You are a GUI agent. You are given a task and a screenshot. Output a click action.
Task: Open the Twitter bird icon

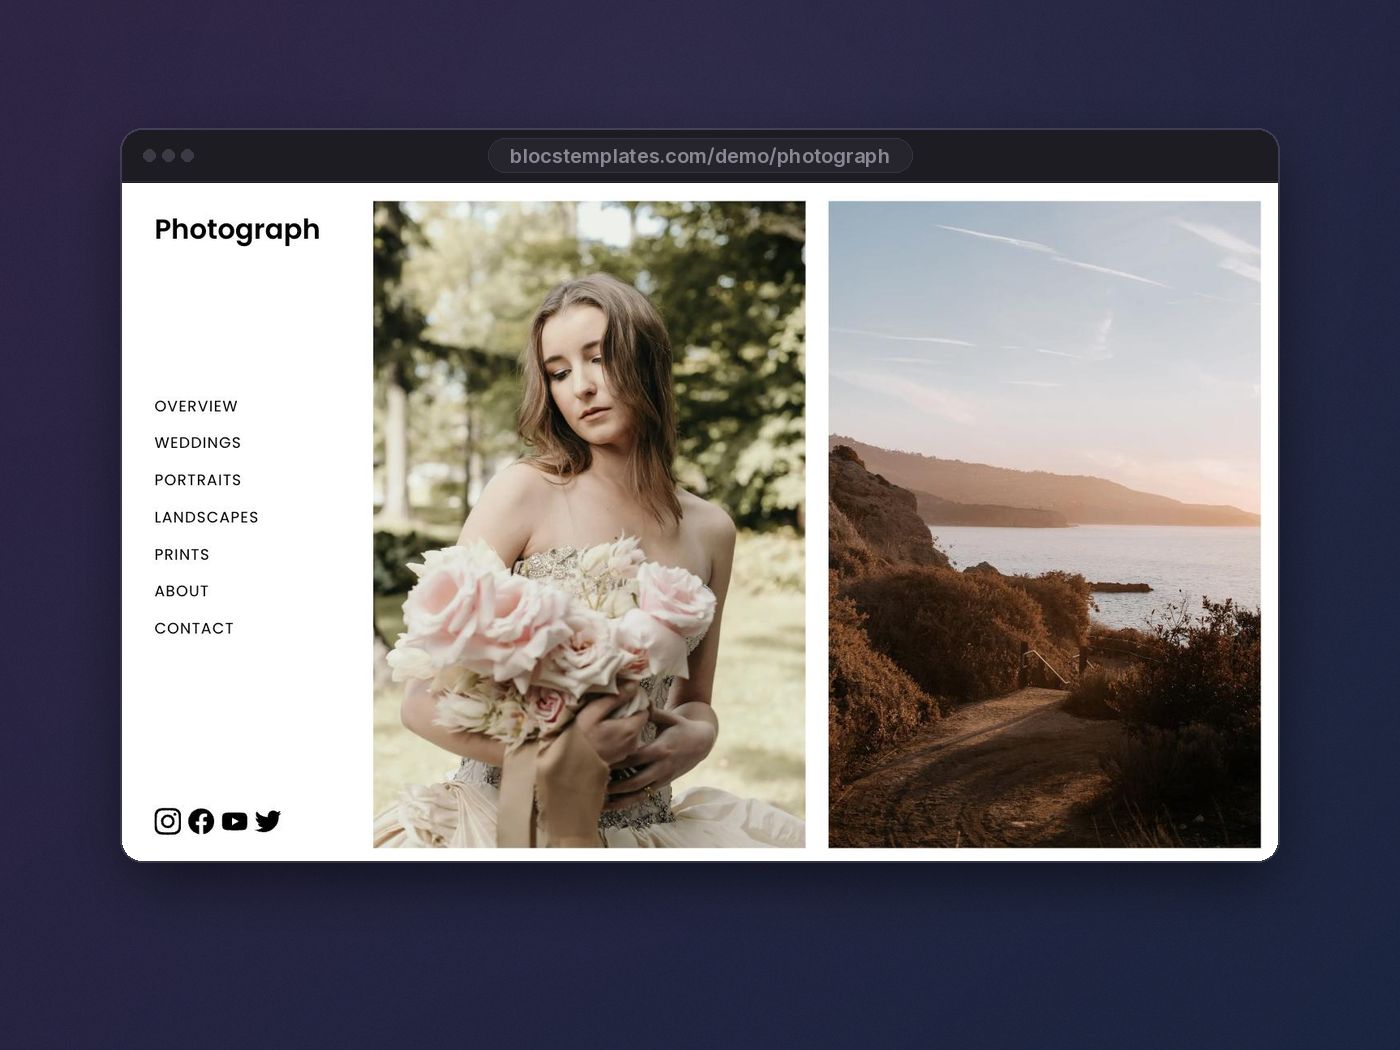click(x=268, y=821)
